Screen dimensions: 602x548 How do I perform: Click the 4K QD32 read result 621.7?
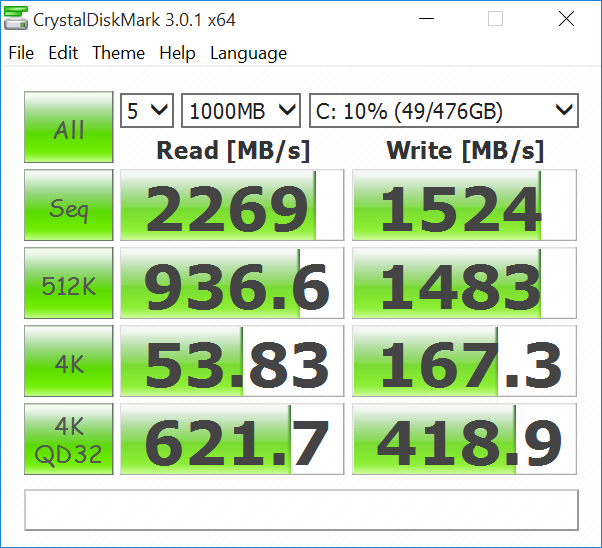[232, 439]
